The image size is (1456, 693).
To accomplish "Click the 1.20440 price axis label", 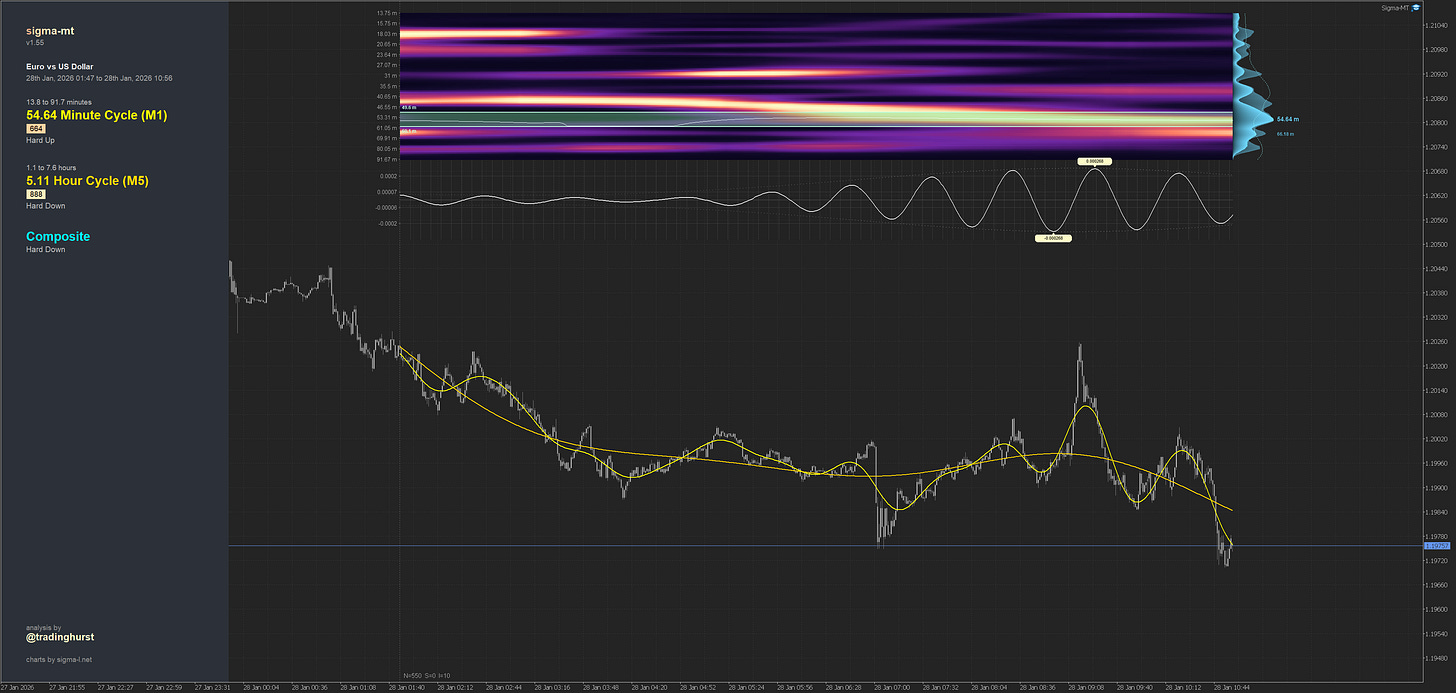I will point(1436,269).
